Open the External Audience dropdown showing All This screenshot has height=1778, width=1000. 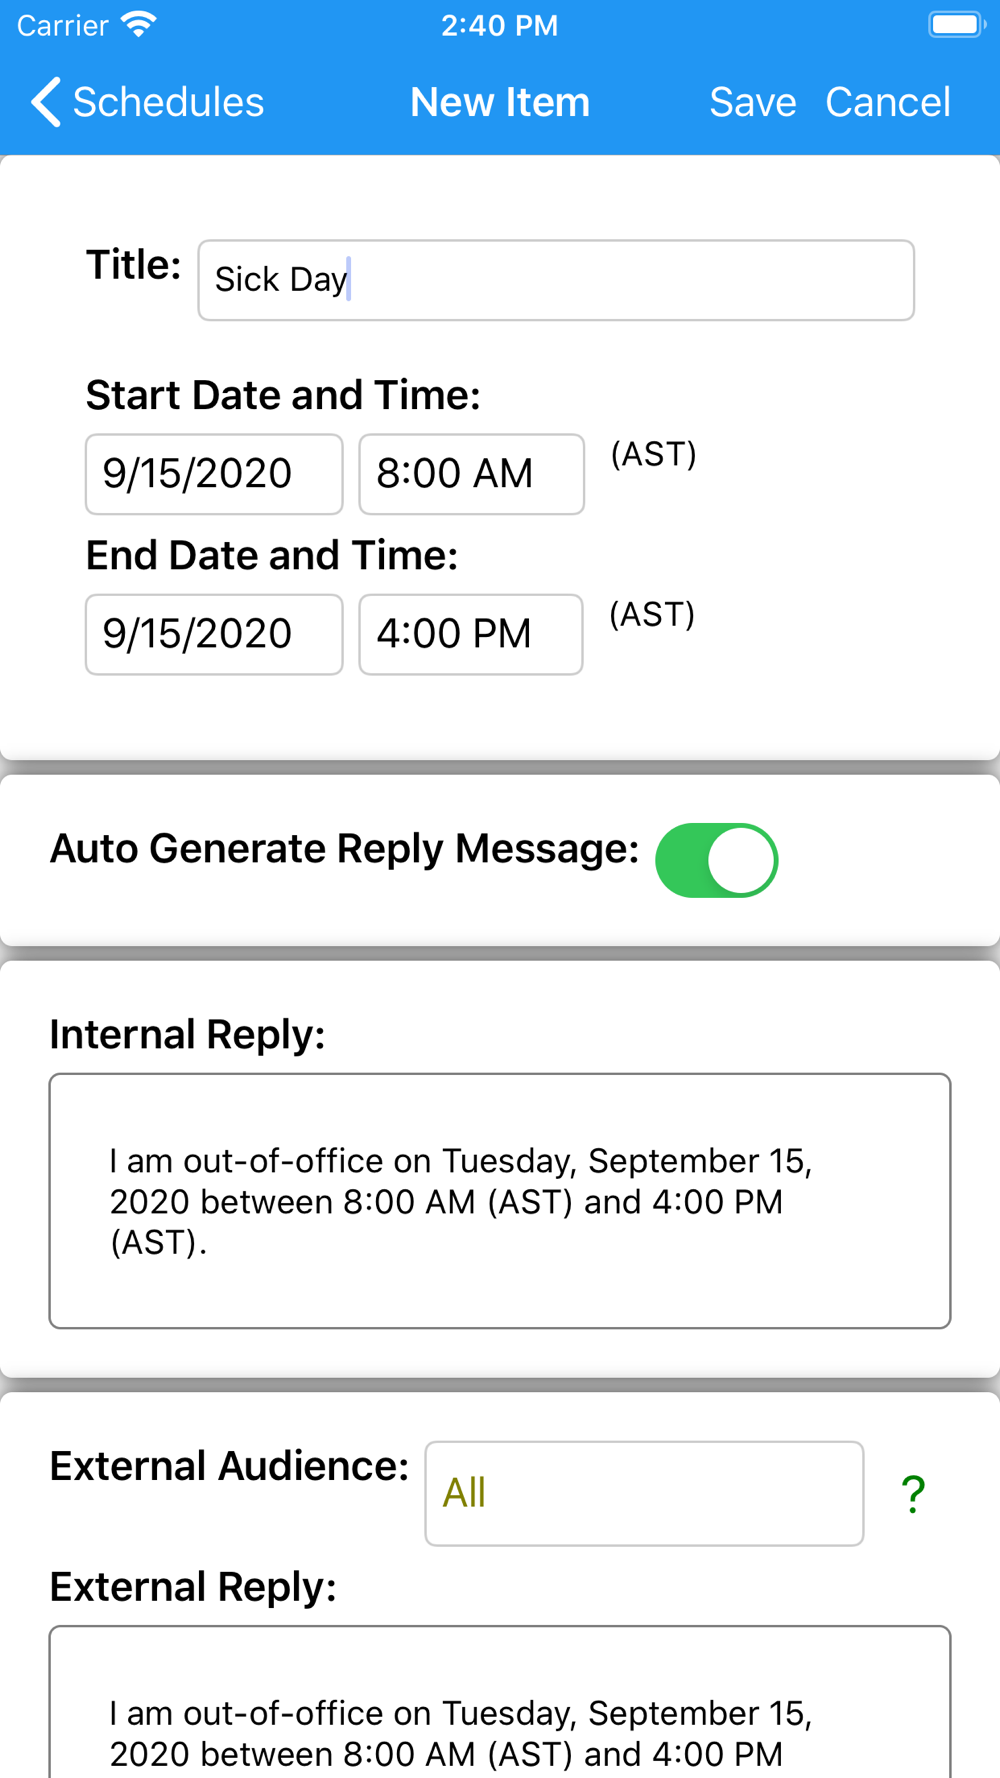point(644,1493)
